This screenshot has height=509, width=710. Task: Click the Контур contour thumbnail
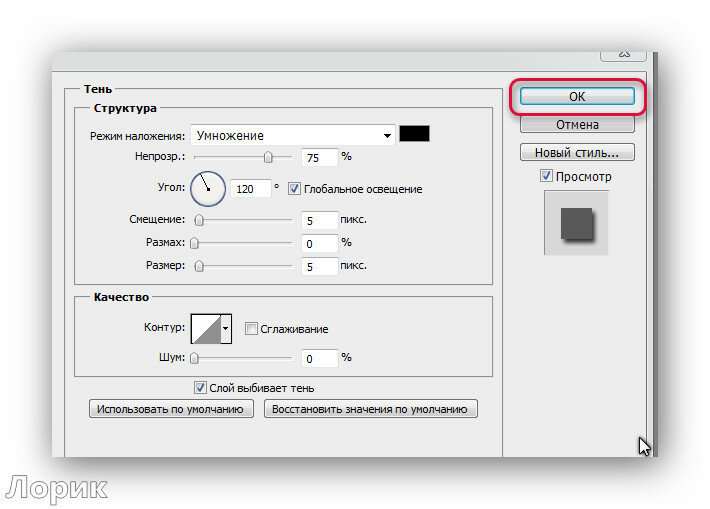pyautogui.click(x=206, y=329)
